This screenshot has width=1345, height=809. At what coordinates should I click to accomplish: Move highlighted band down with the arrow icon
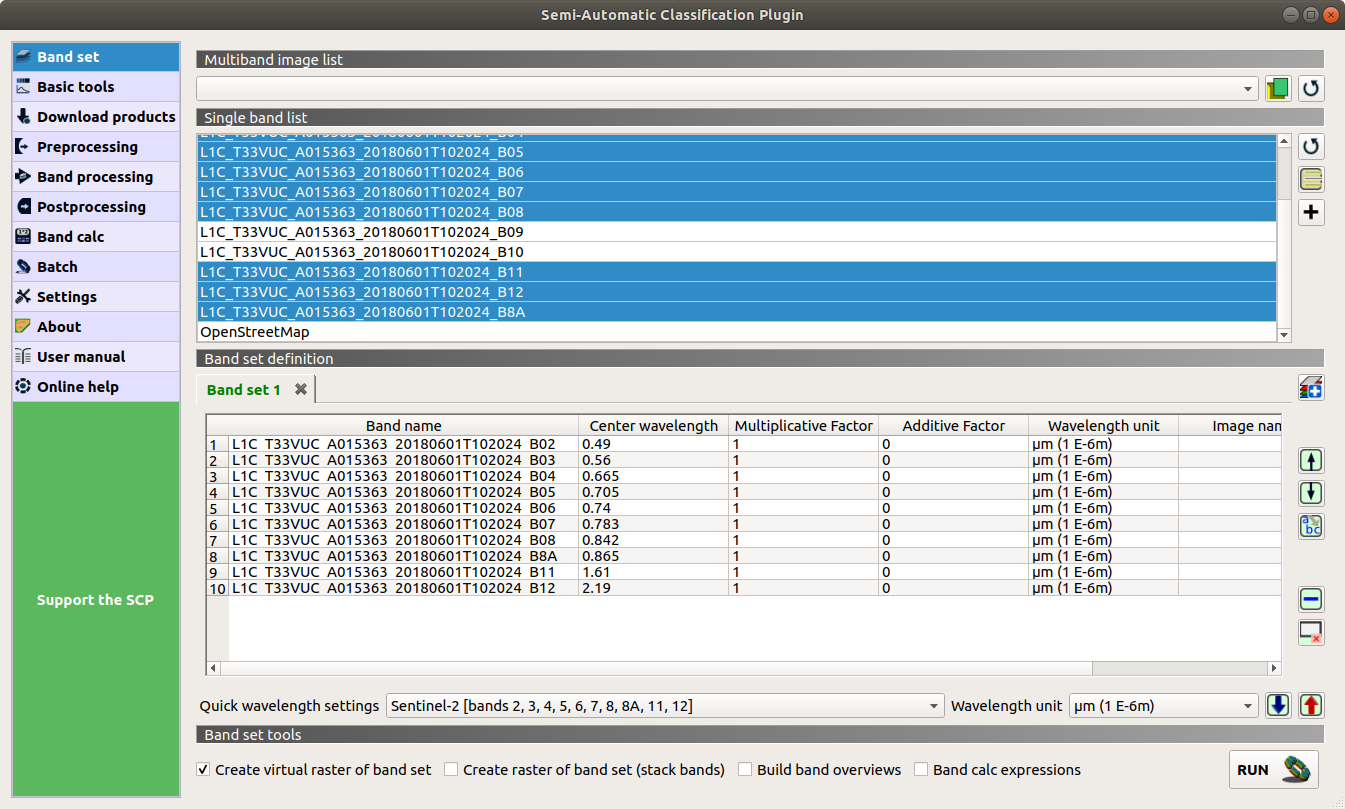coord(1311,493)
